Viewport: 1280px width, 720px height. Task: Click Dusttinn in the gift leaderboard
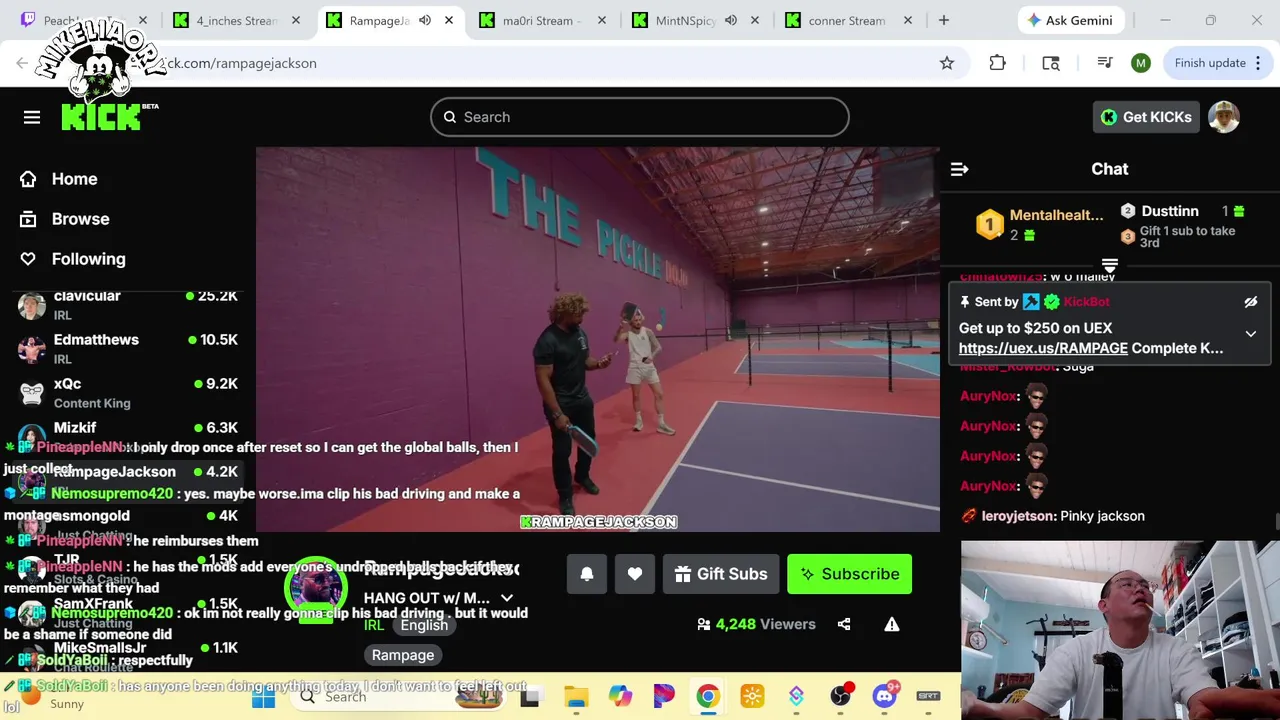click(1170, 211)
